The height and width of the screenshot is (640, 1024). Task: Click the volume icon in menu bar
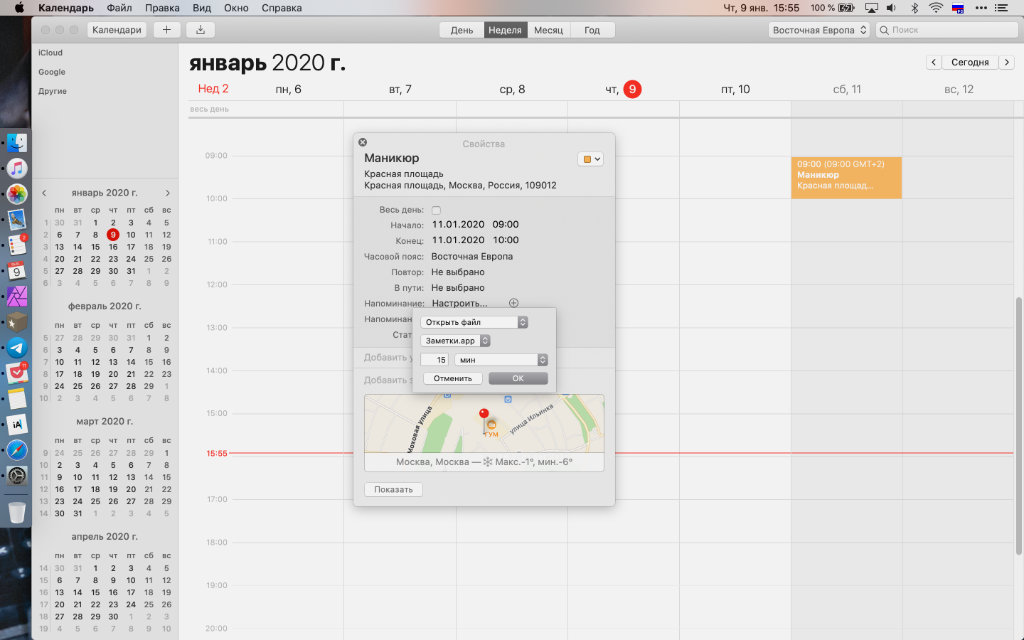pos(891,8)
